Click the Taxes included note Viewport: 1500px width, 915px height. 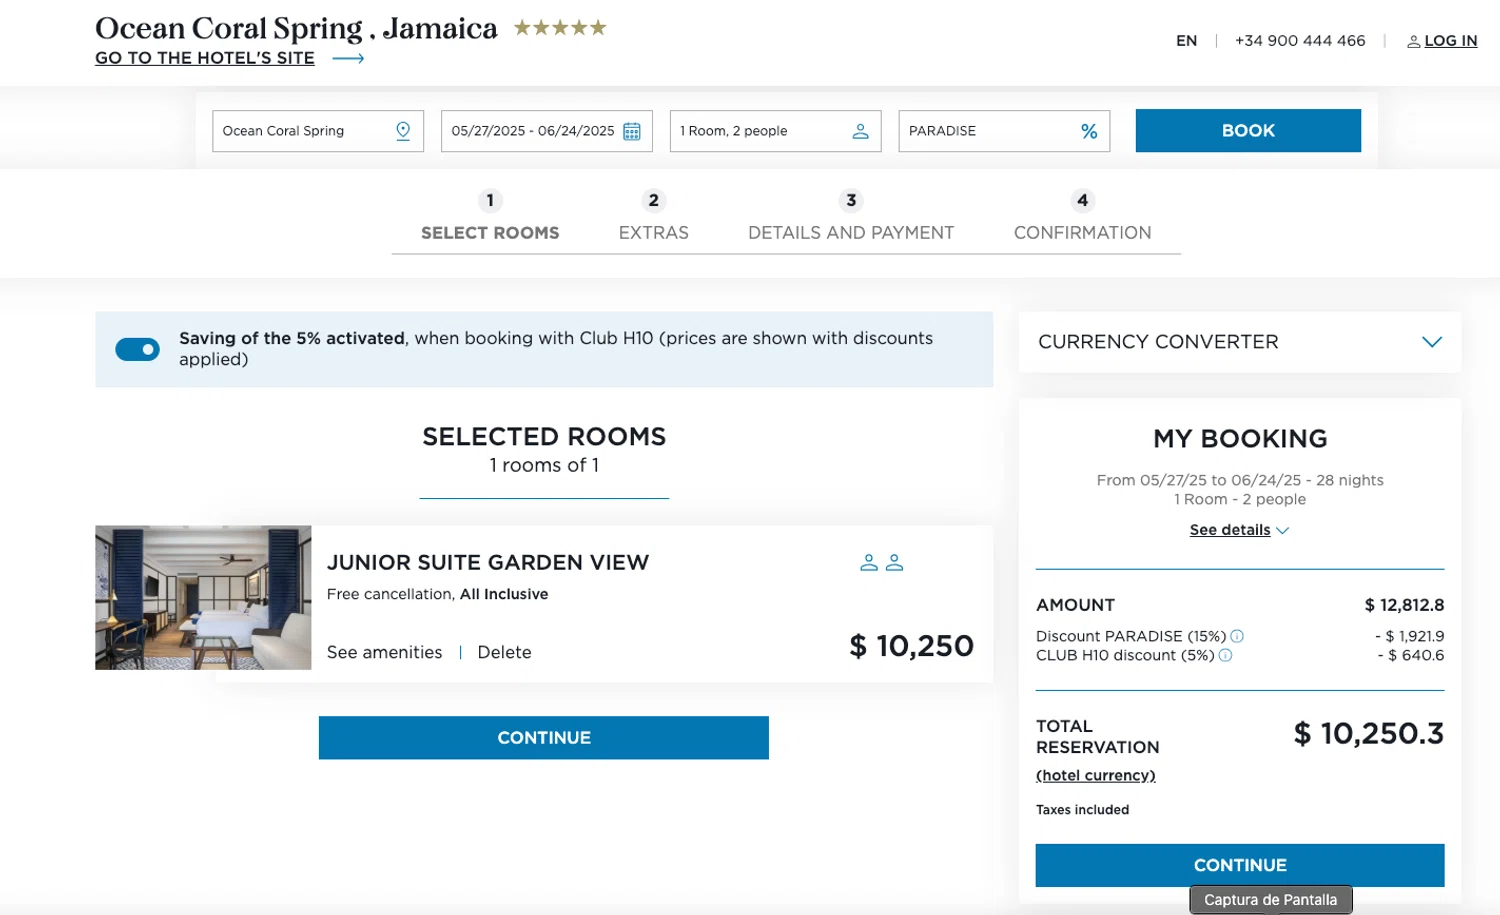1082,810
